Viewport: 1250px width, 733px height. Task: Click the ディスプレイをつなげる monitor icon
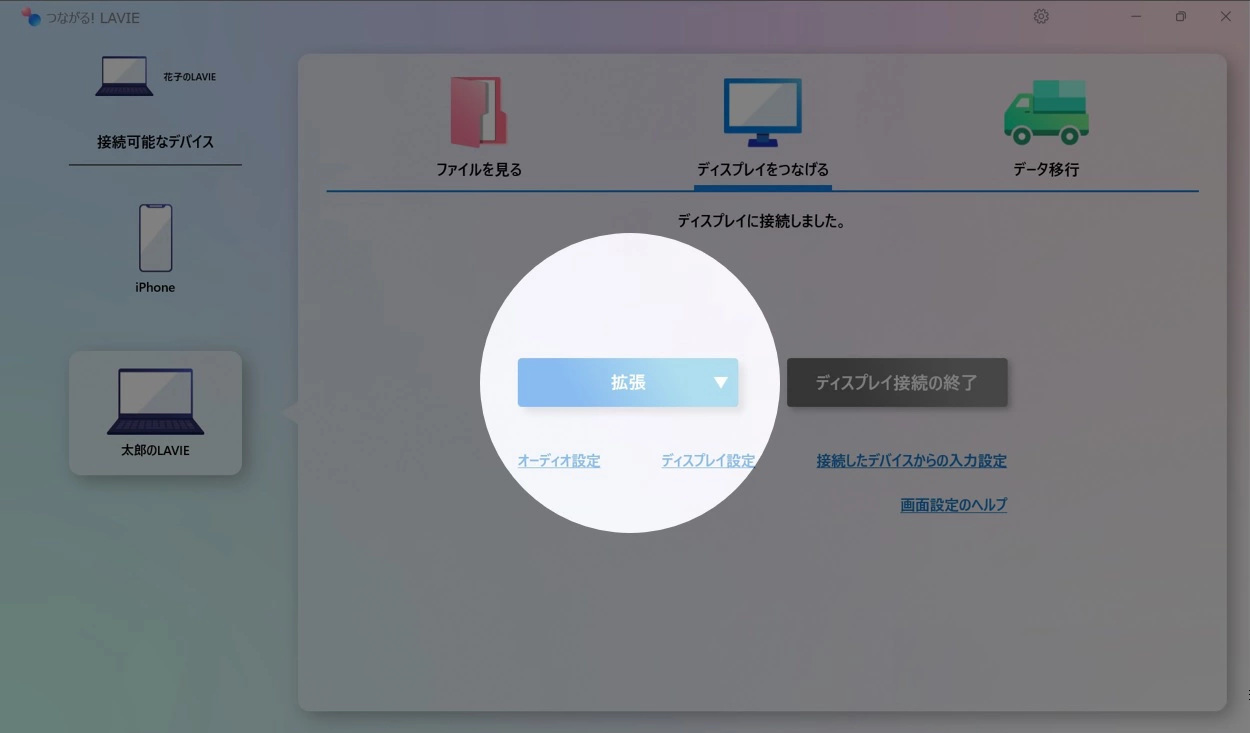tap(762, 113)
